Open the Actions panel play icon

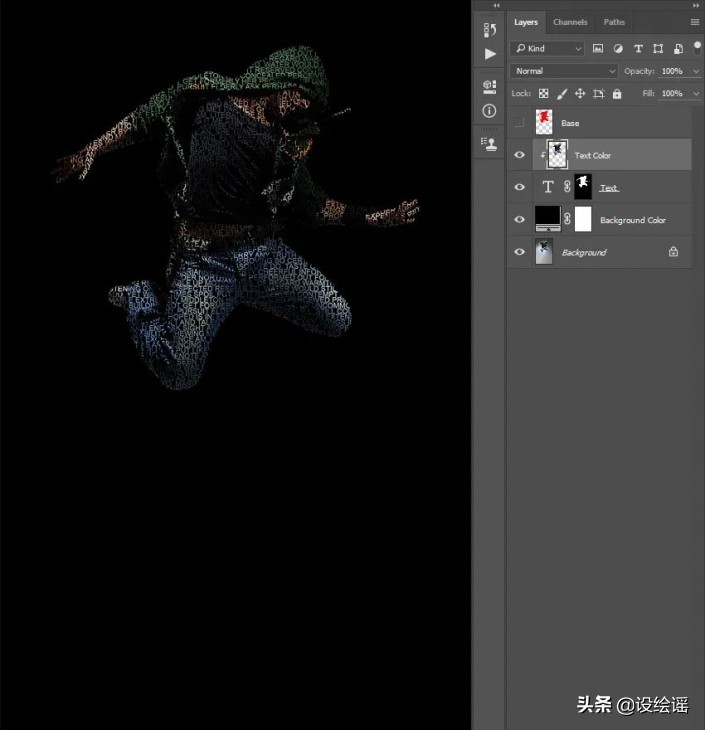tap(489, 54)
